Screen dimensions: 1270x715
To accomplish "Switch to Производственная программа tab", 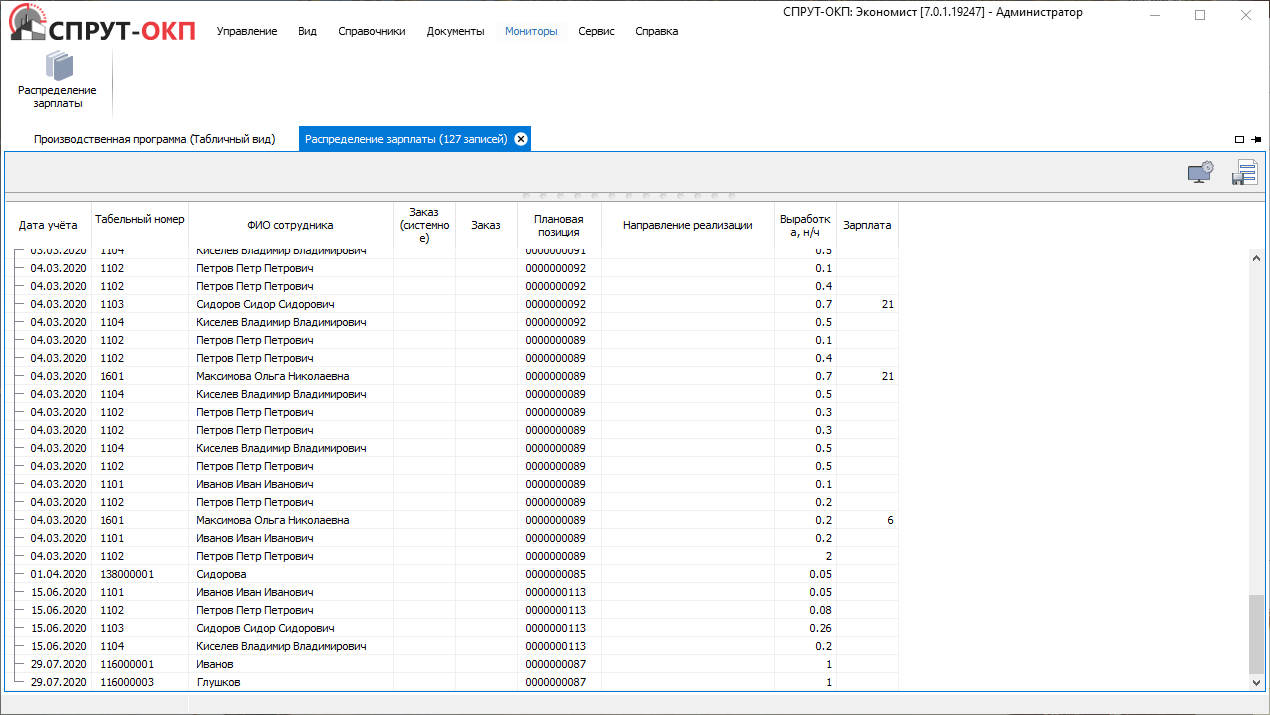I will [x=154, y=139].
